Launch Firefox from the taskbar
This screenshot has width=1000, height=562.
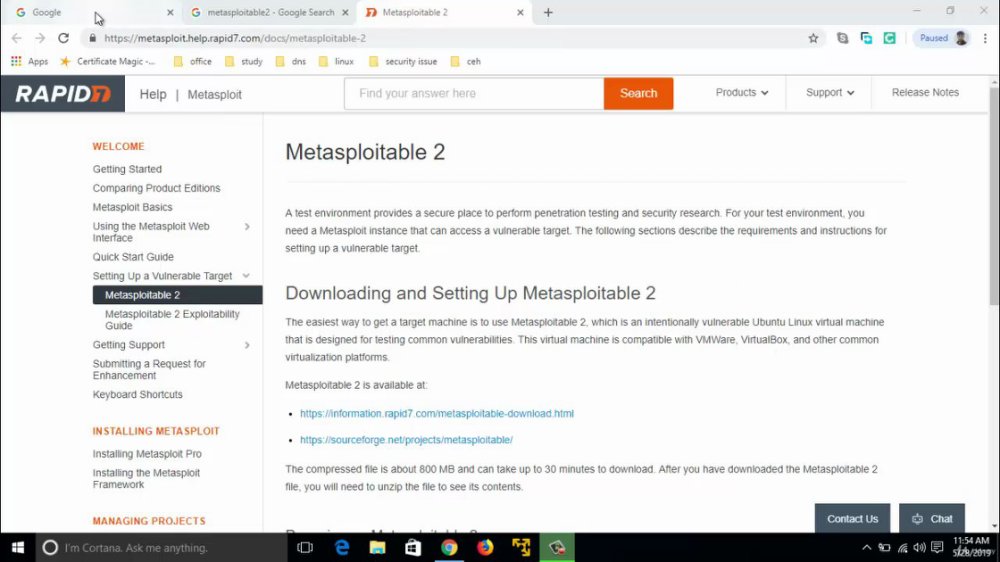coord(485,547)
